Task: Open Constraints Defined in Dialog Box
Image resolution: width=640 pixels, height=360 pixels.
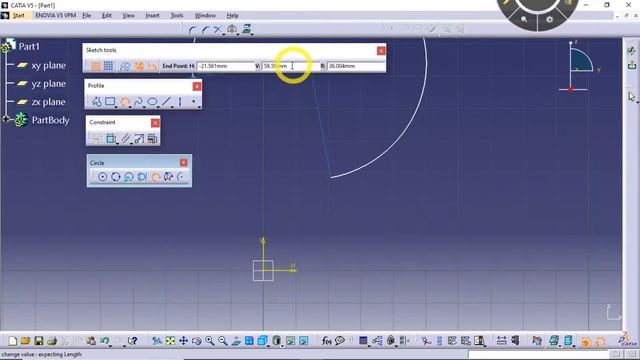Action: click(97, 139)
